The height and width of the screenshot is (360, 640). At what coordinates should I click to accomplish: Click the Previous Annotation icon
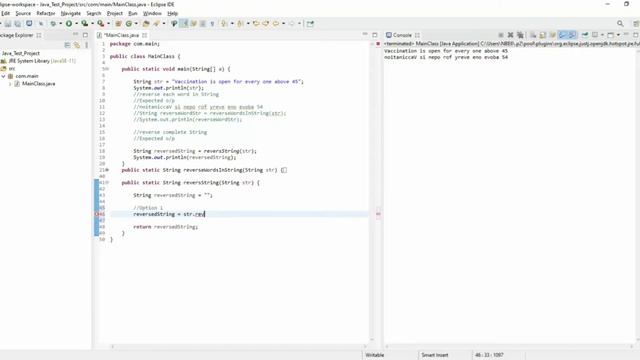(x=240, y=24)
